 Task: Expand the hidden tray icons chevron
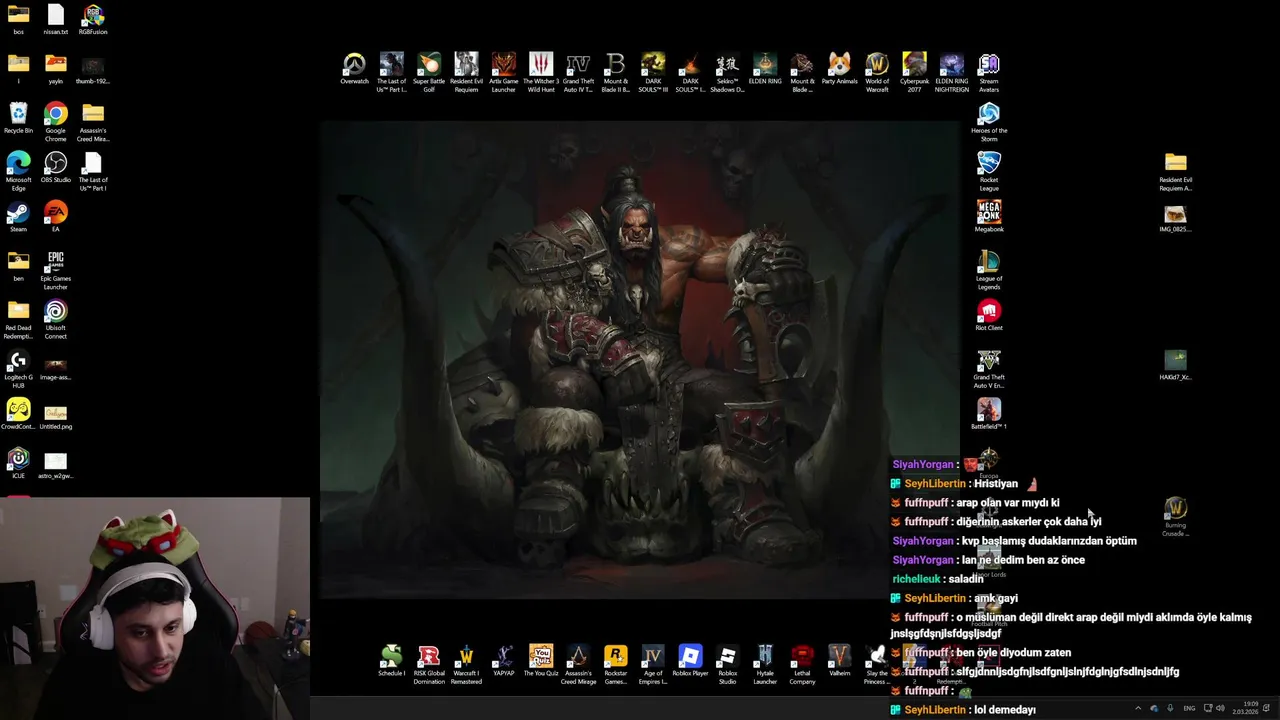(1137, 708)
